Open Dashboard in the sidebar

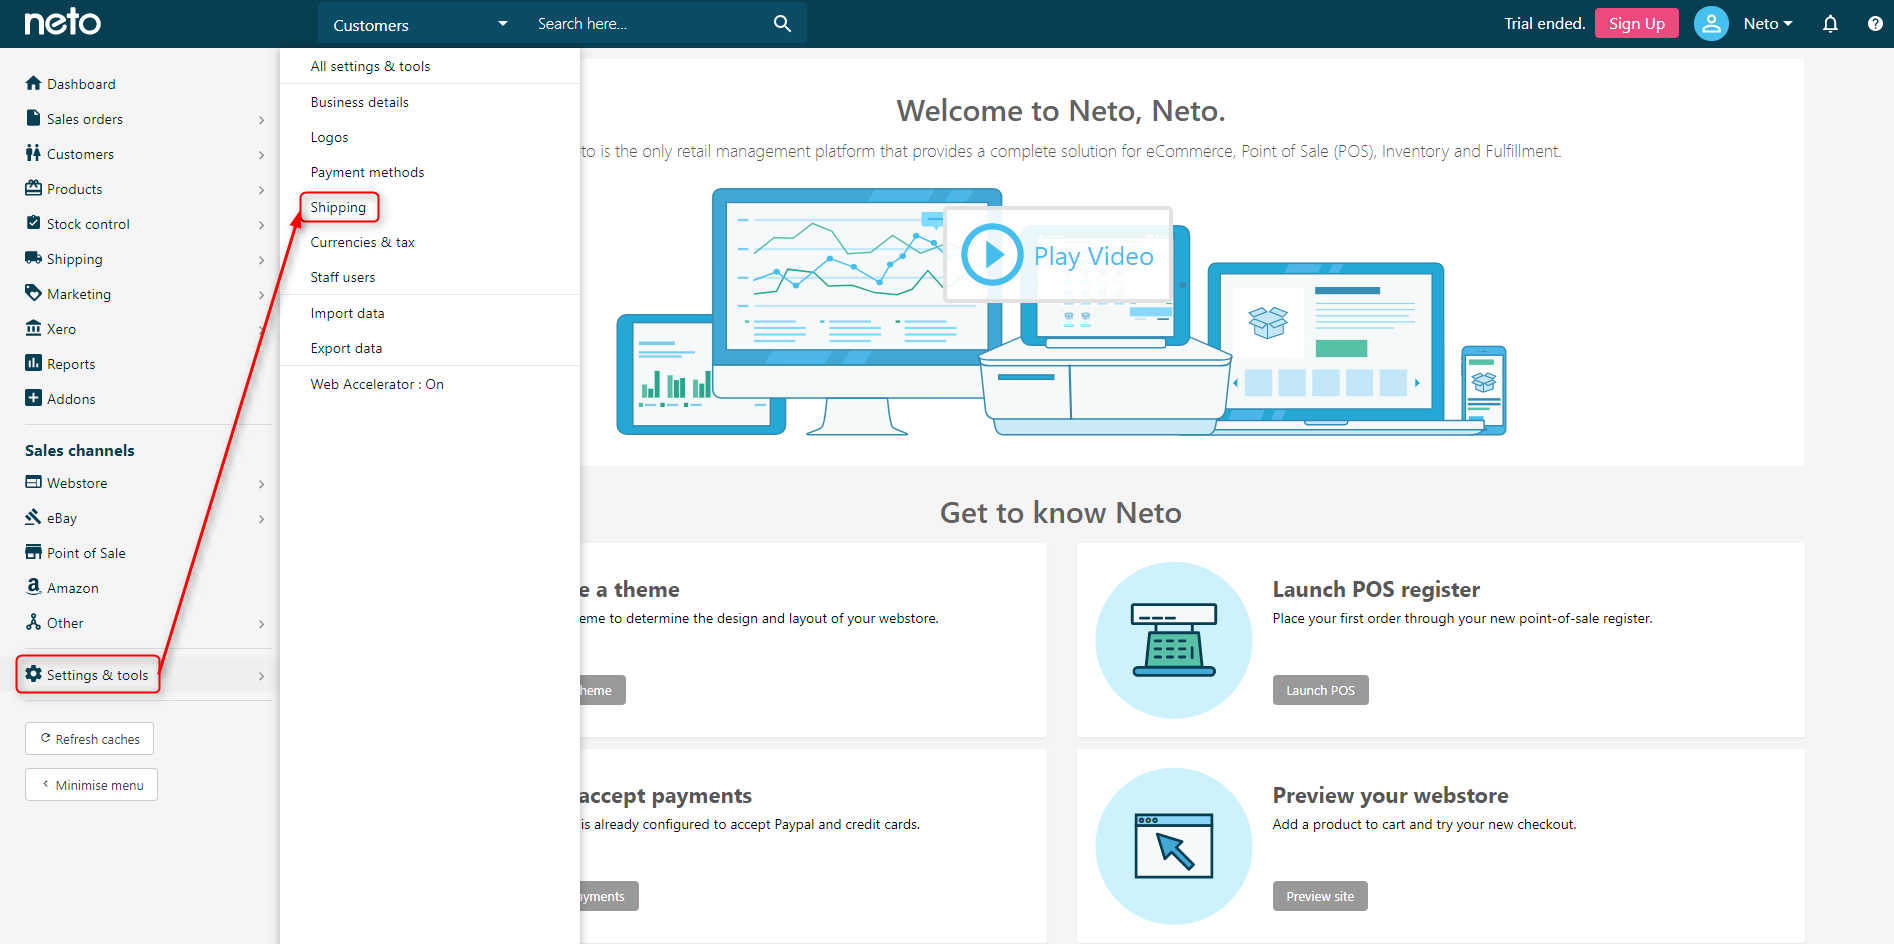click(81, 84)
